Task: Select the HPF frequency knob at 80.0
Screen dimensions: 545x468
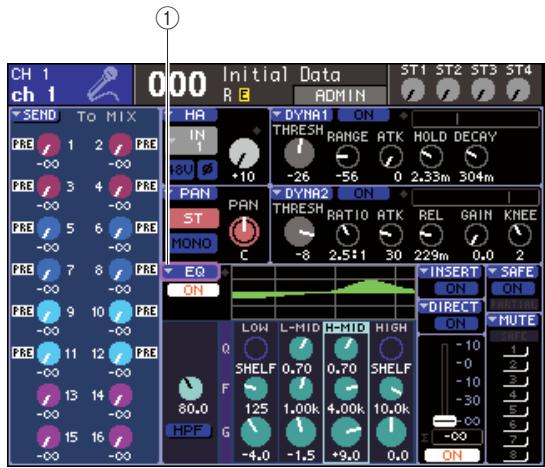Action: click(x=191, y=388)
